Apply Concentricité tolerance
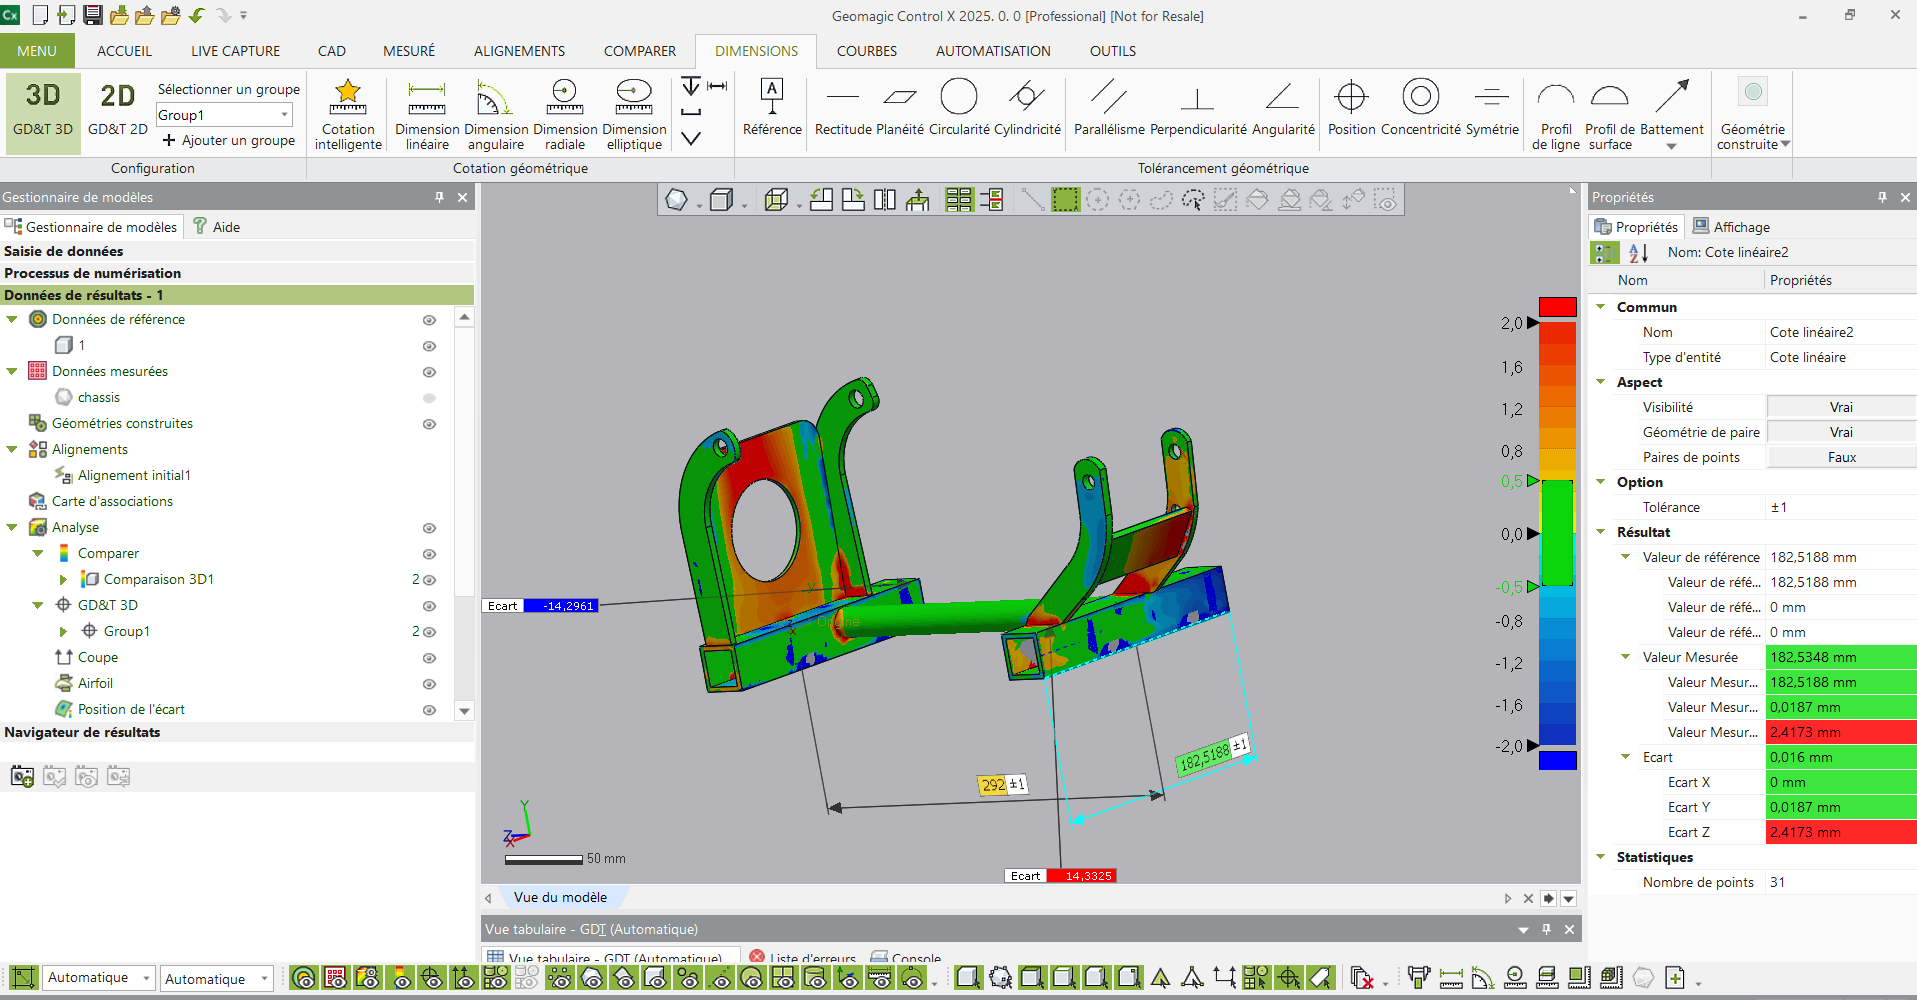The height and width of the screenshot is (1000, 1917). pos(1421,108)
